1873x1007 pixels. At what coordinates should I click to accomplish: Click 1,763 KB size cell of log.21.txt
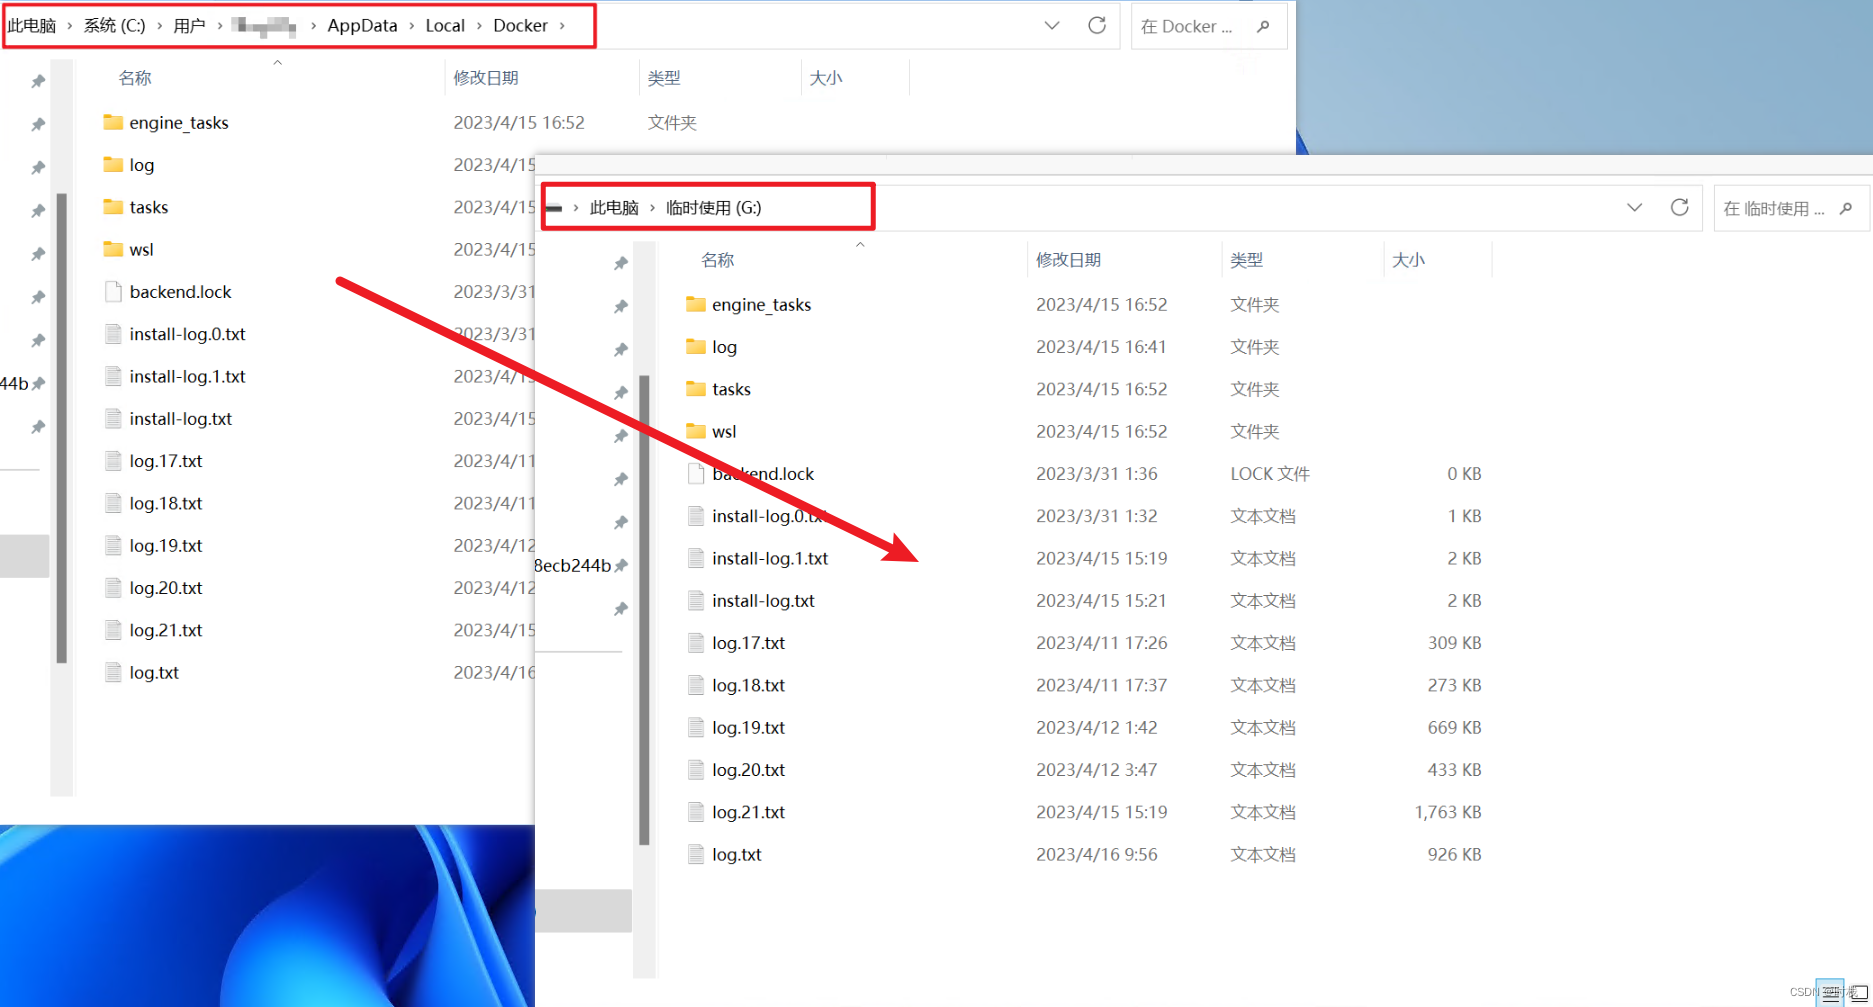(x=1447, y=812)
